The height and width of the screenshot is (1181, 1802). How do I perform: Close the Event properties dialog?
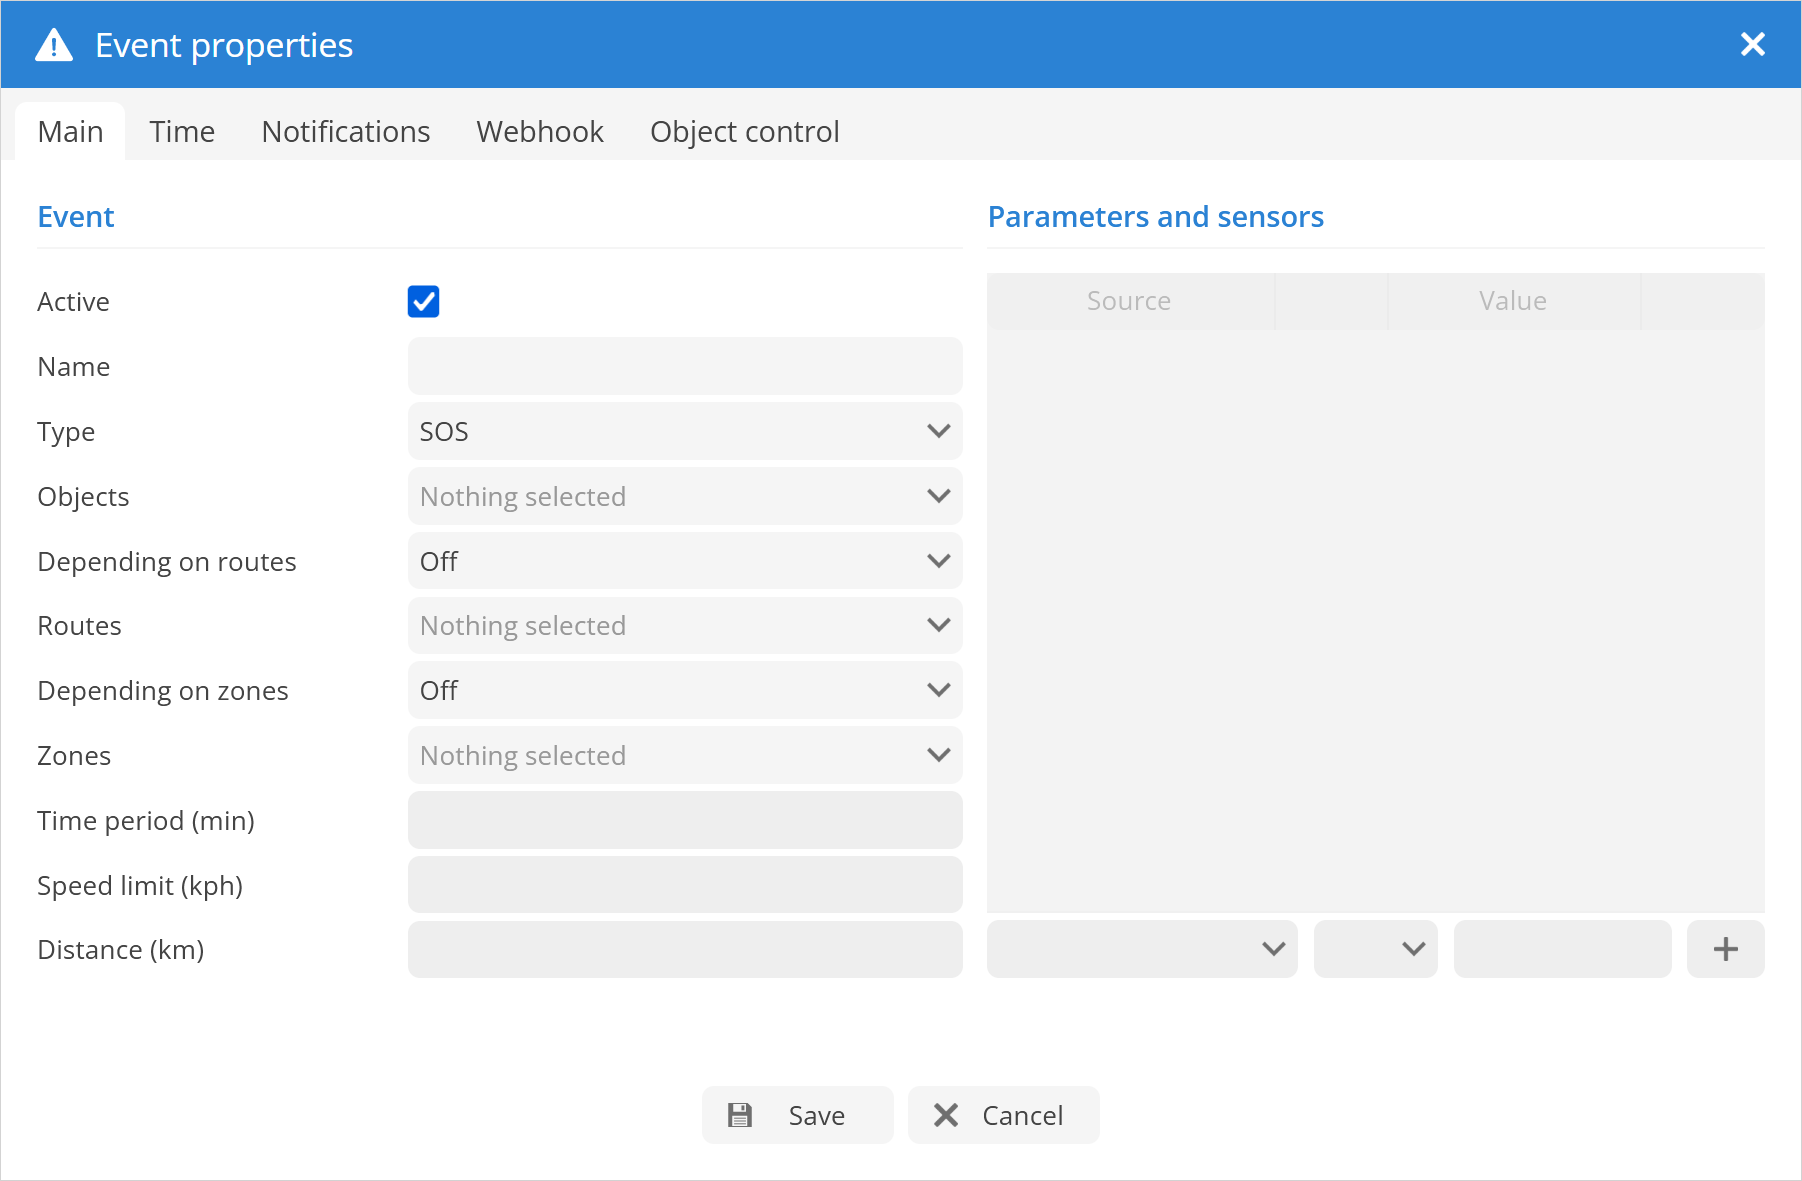point(1752,44)
